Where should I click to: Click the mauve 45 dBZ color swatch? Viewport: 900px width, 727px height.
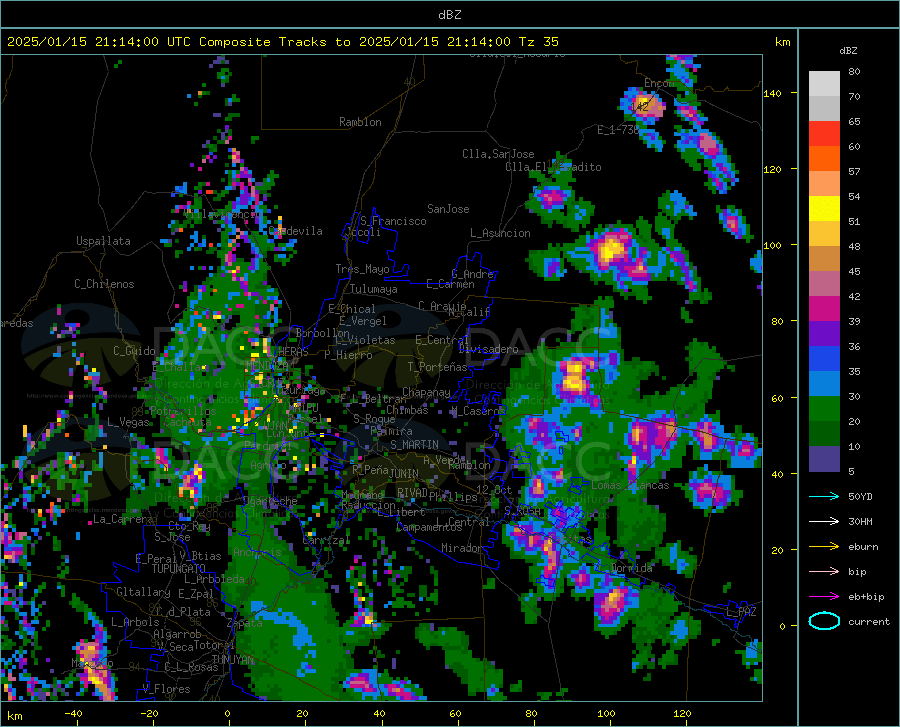pyautogui.click(x=824, y=283)
